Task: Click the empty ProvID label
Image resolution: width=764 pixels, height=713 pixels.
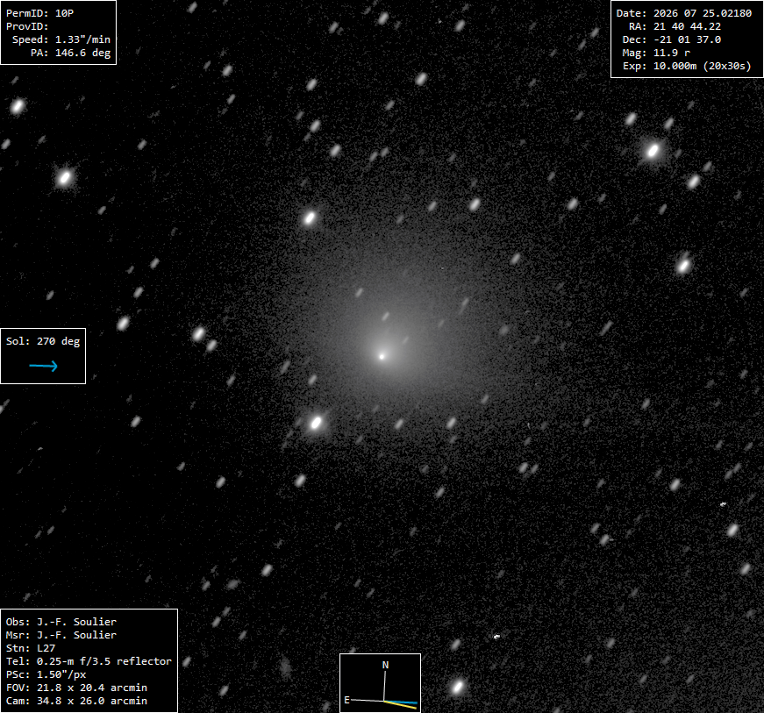Action: pyautogui.click(x=27, y=27)
